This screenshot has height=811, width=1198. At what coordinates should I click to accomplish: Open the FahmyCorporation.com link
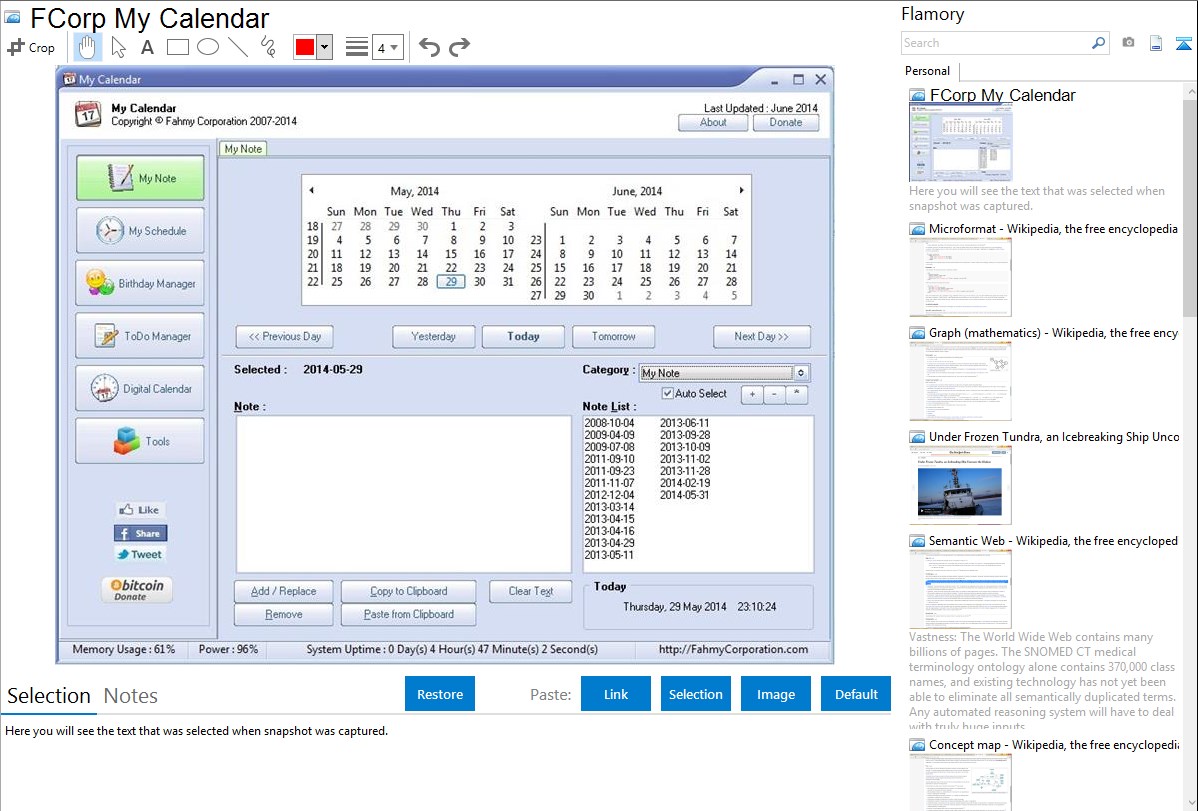coord(733,650)
